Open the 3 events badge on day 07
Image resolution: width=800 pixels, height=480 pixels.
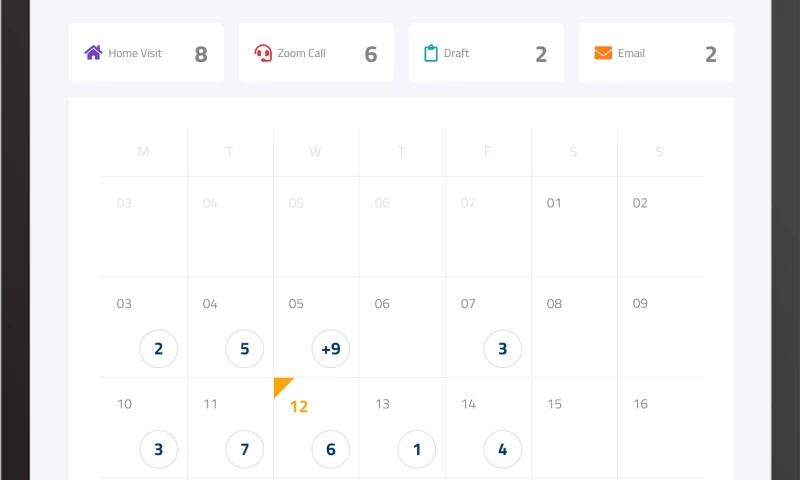click(x=503, y=349)
